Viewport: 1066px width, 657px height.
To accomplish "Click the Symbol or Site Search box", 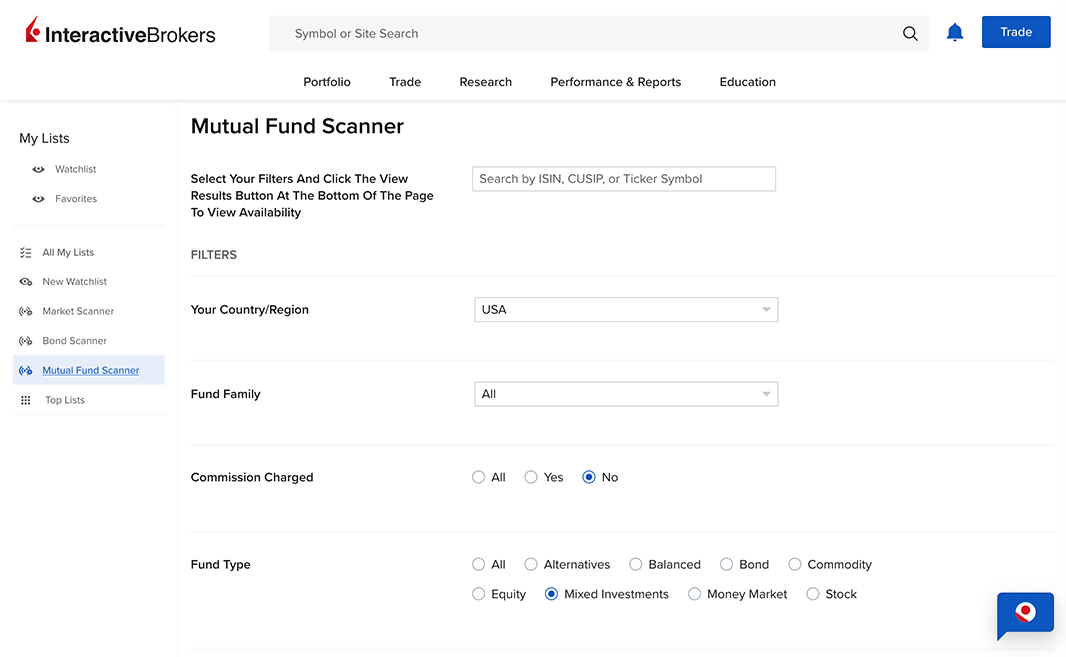I will 590,33.
